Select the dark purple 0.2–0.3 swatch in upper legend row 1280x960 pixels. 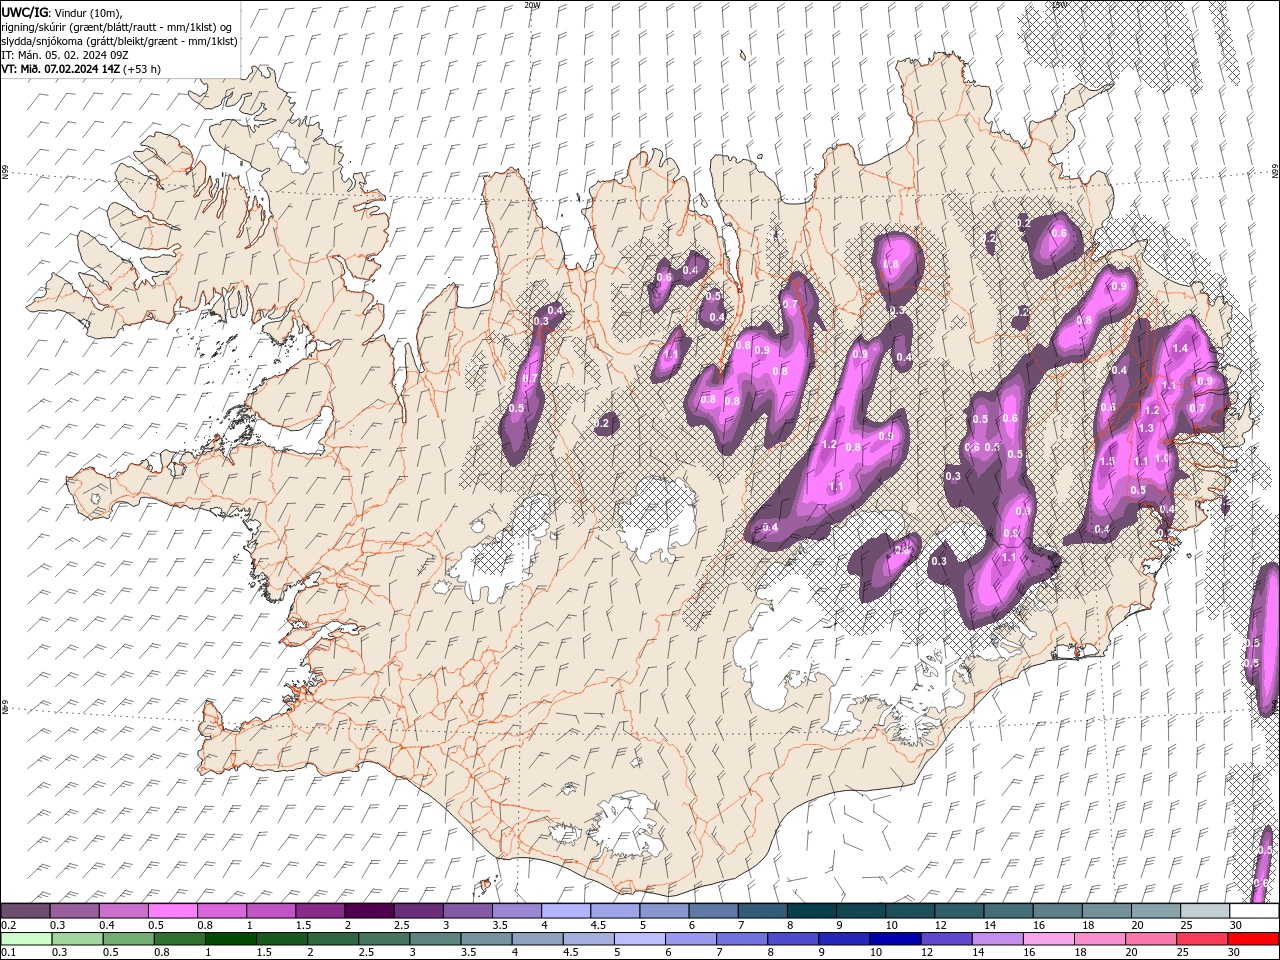click(x=25, y=911)
